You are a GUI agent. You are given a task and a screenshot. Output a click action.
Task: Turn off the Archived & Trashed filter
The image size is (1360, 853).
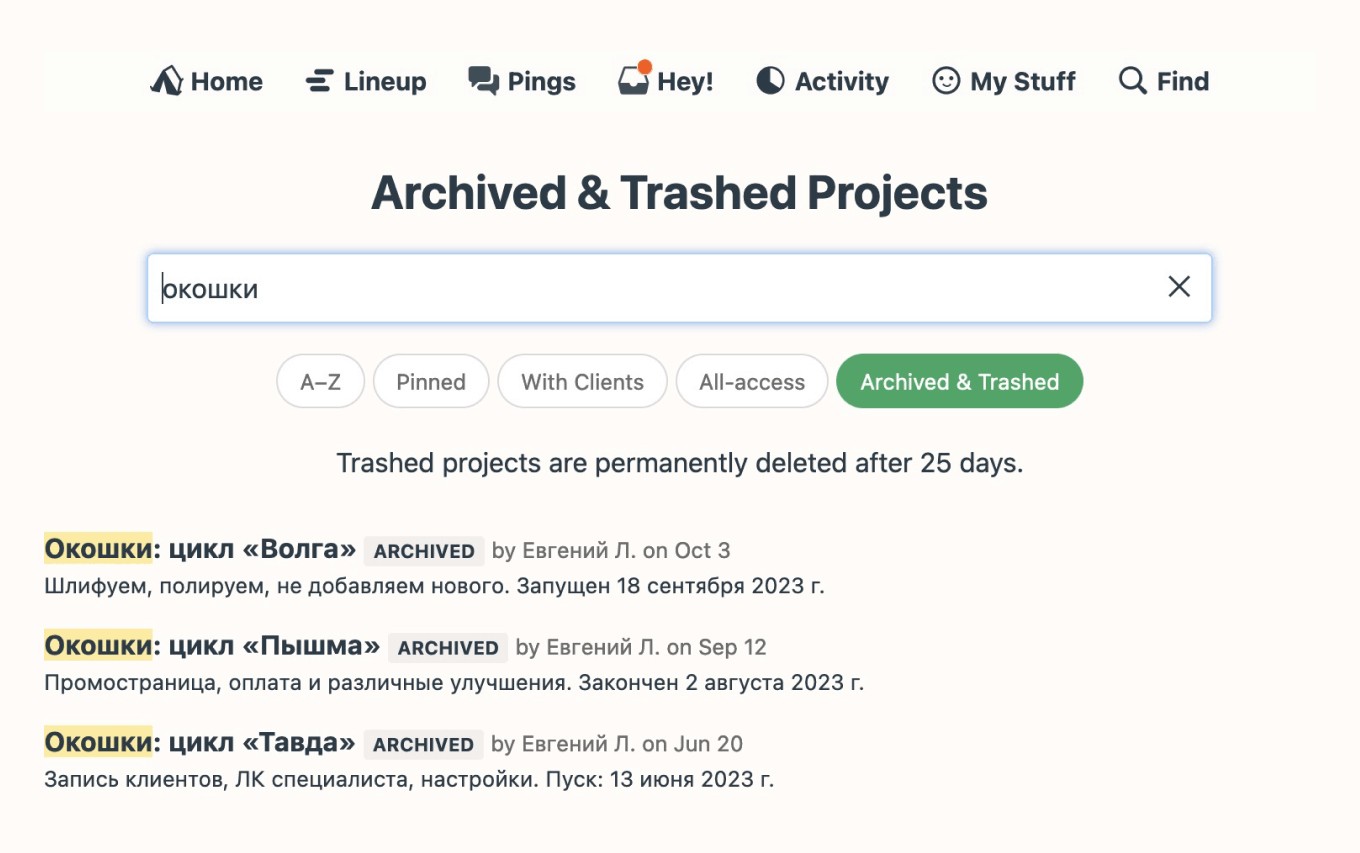click(959, 381)
